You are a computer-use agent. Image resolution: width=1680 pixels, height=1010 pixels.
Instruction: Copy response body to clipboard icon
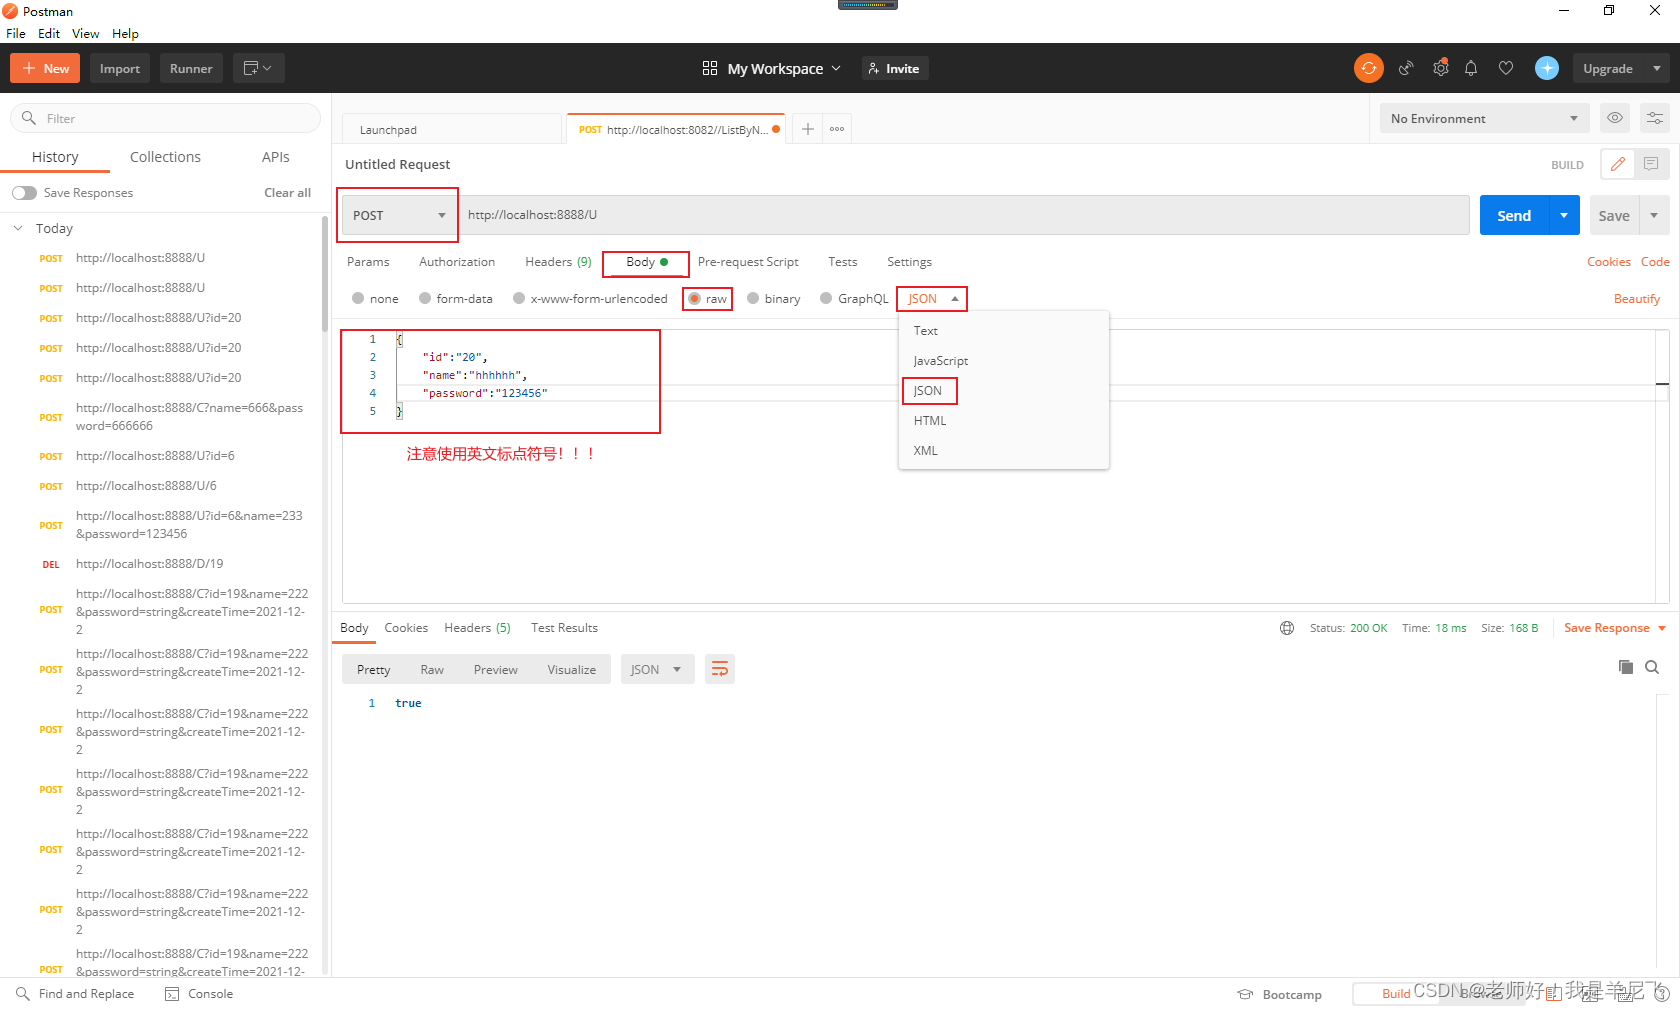(1626, 667)
